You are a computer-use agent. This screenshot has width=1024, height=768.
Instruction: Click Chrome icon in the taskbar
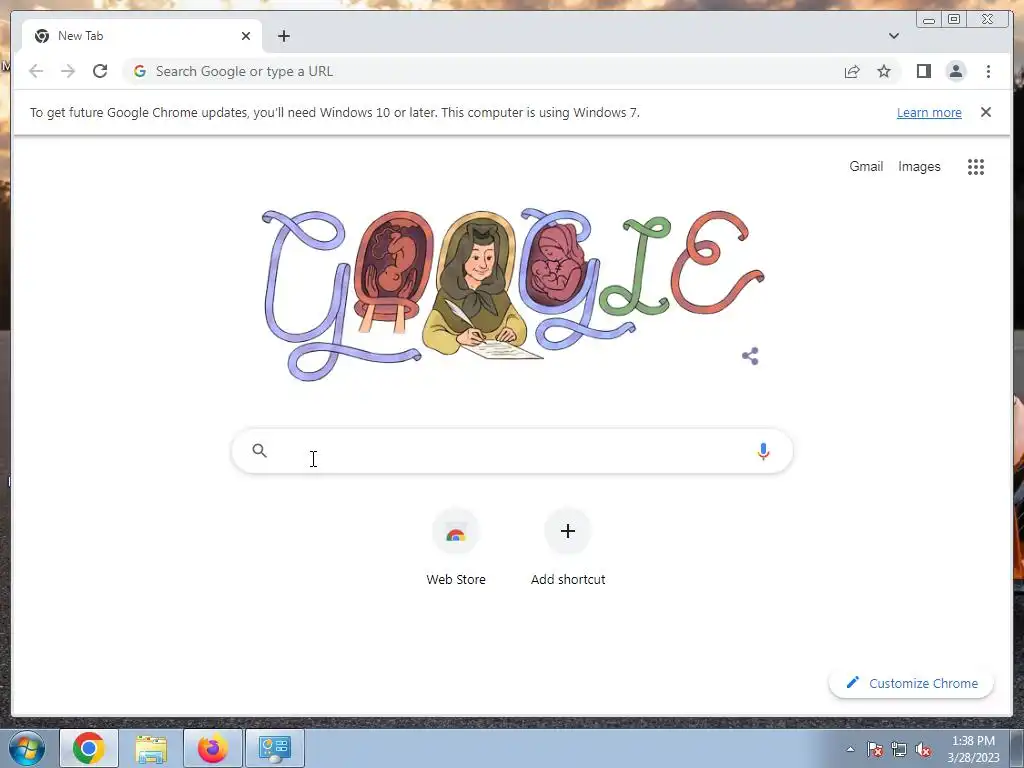[x=89, y=748]
